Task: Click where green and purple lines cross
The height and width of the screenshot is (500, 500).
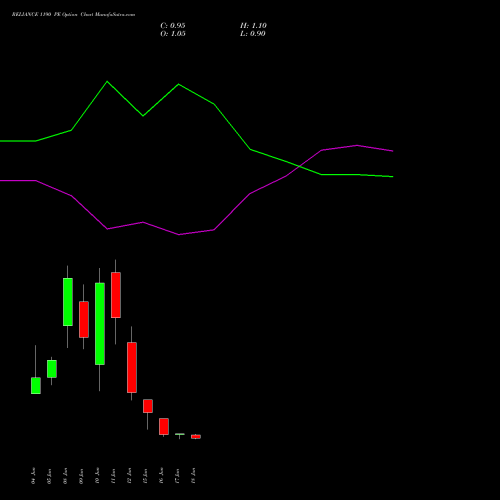Action: point(300,166)
